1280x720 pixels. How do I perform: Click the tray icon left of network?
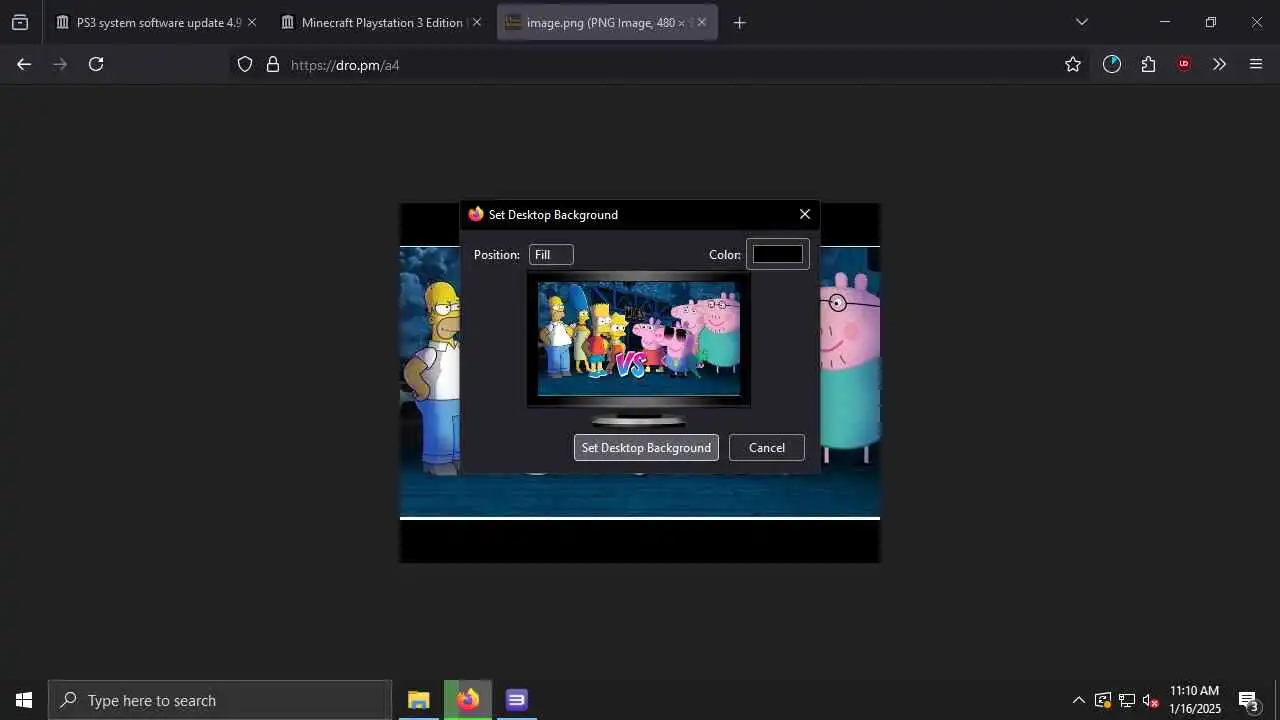tap(1103, 700)
